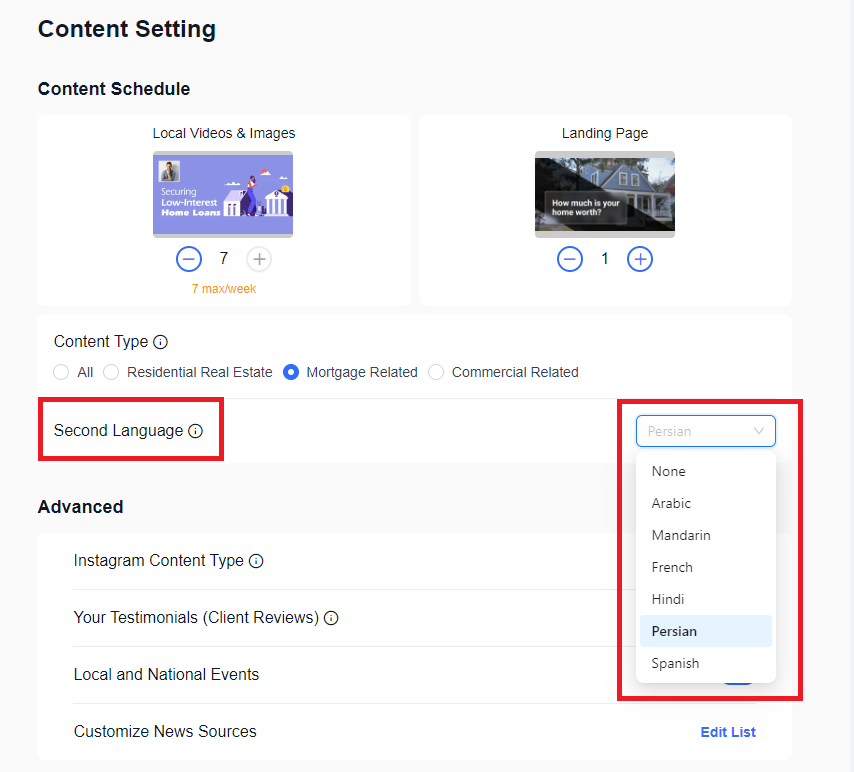
Task: Choose Commercial Related content type
Action: (436, 372)
